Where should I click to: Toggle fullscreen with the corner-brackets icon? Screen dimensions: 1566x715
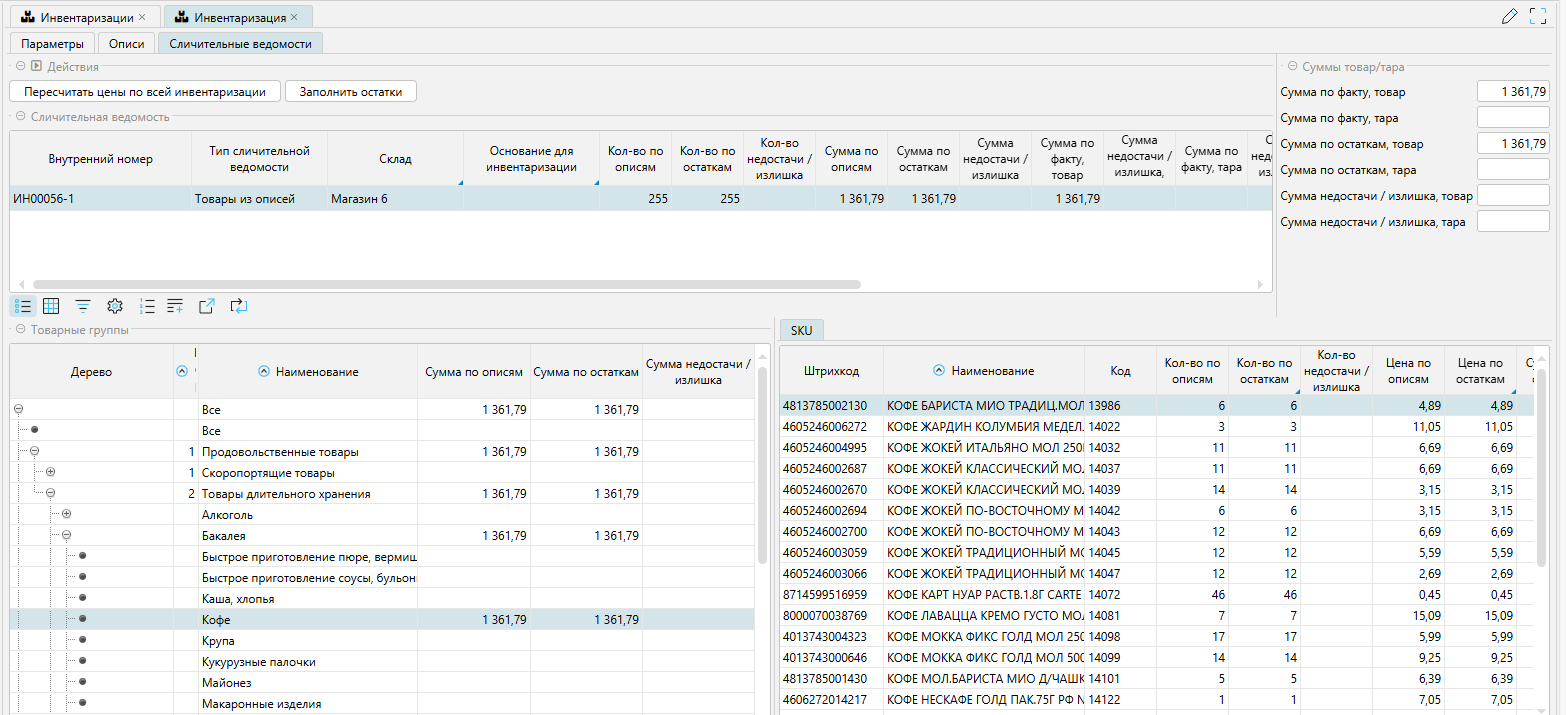[1538, 16]
